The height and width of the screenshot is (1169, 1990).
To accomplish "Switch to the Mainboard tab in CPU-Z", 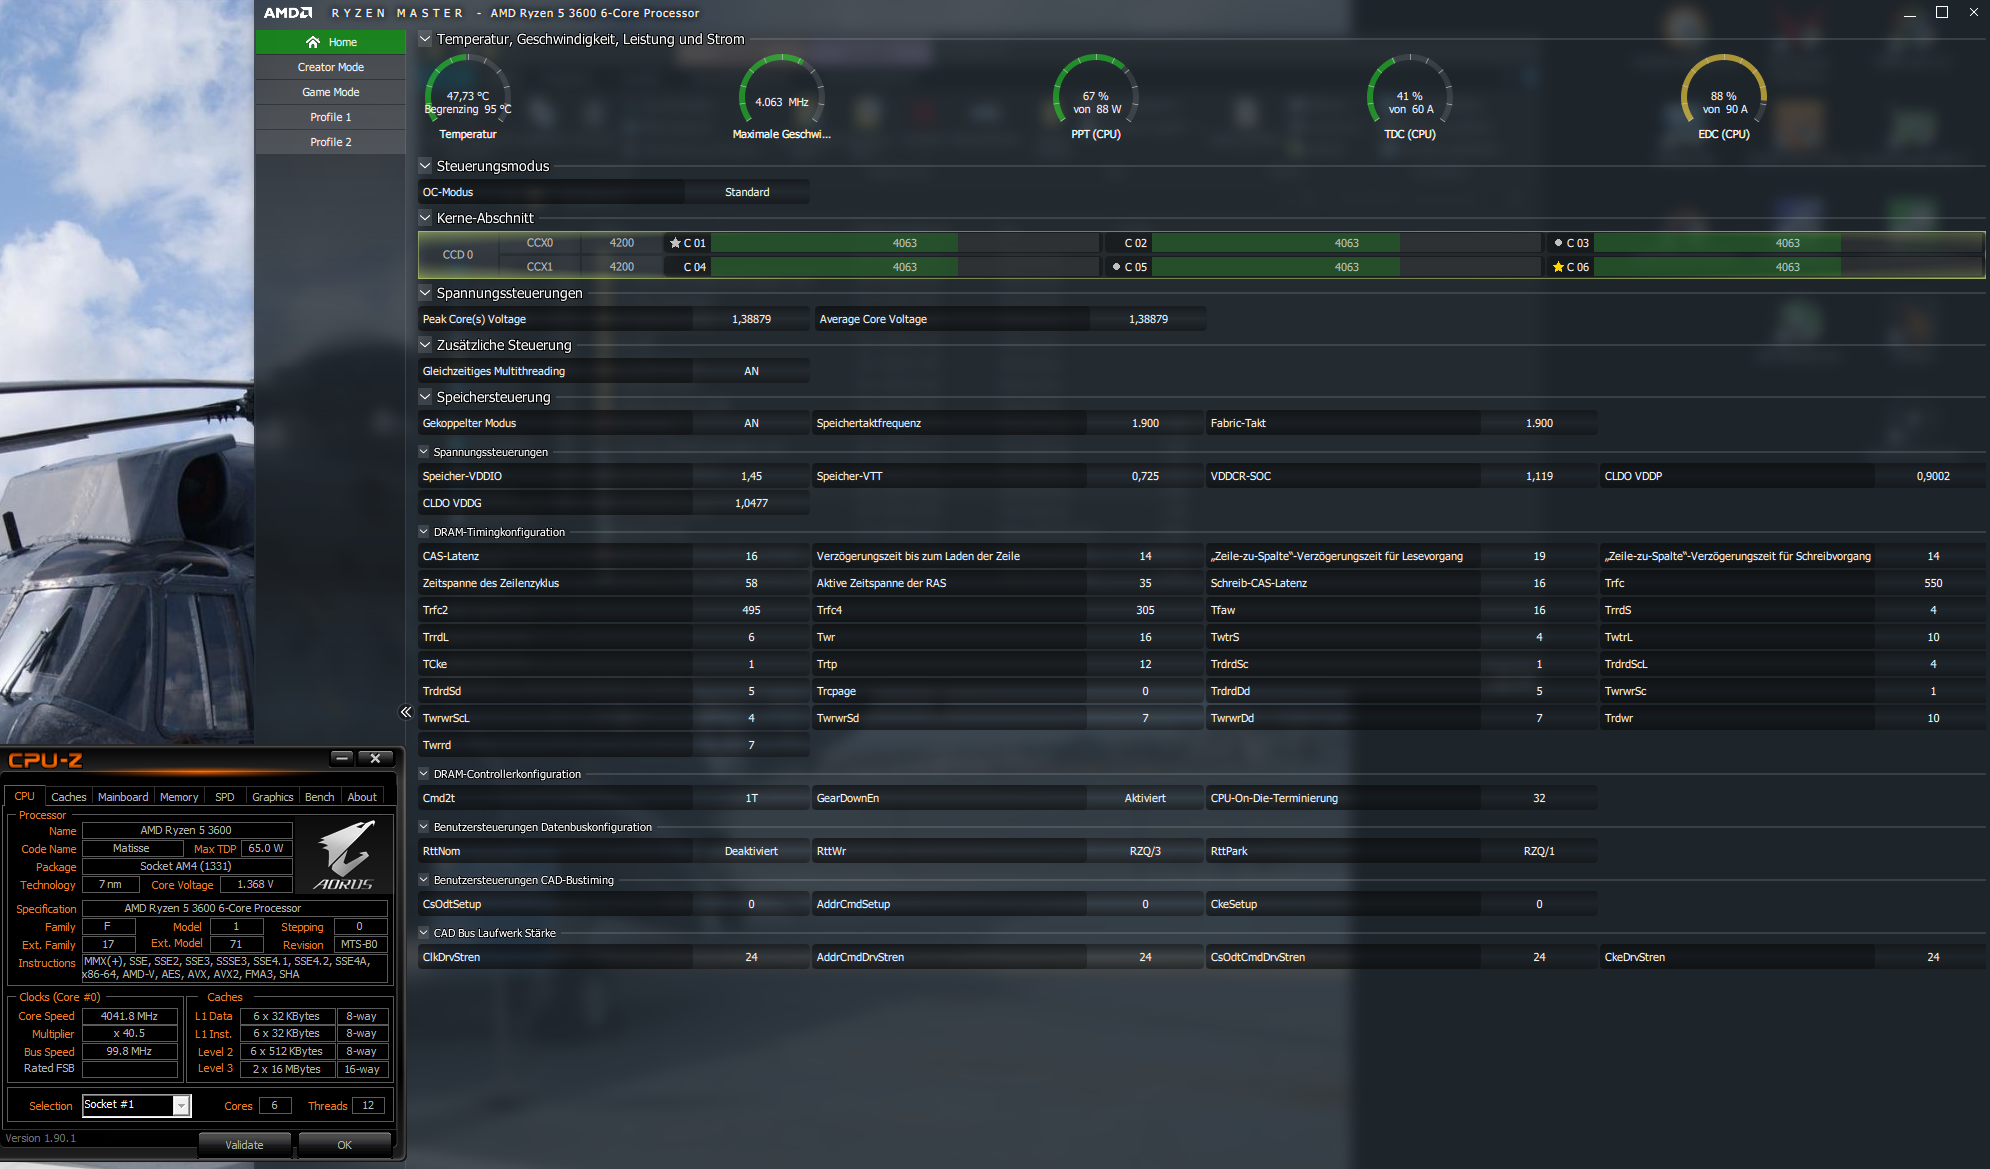I will tap(123, 797).
